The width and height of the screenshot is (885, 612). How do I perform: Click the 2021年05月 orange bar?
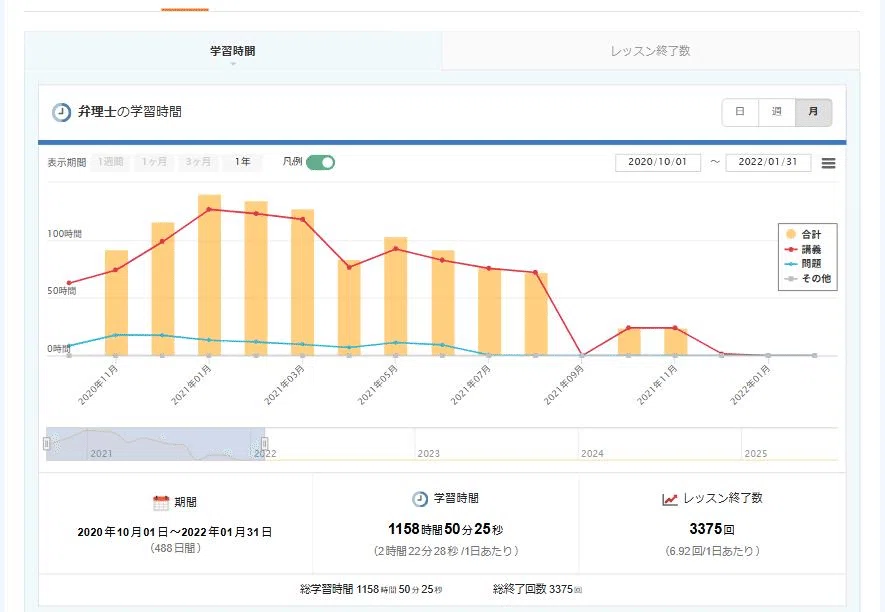tap(396, 296)
